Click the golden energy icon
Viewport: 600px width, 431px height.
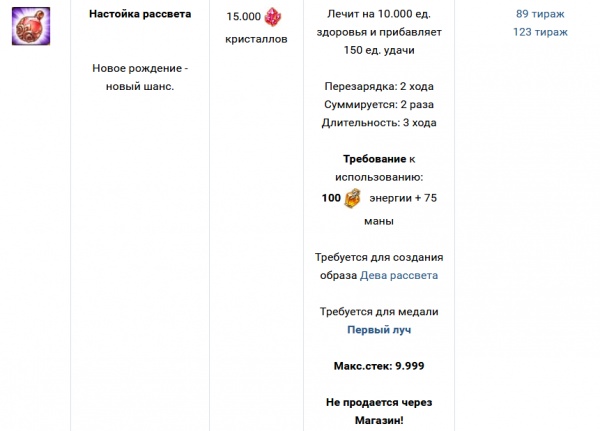[x=353, y=199]
